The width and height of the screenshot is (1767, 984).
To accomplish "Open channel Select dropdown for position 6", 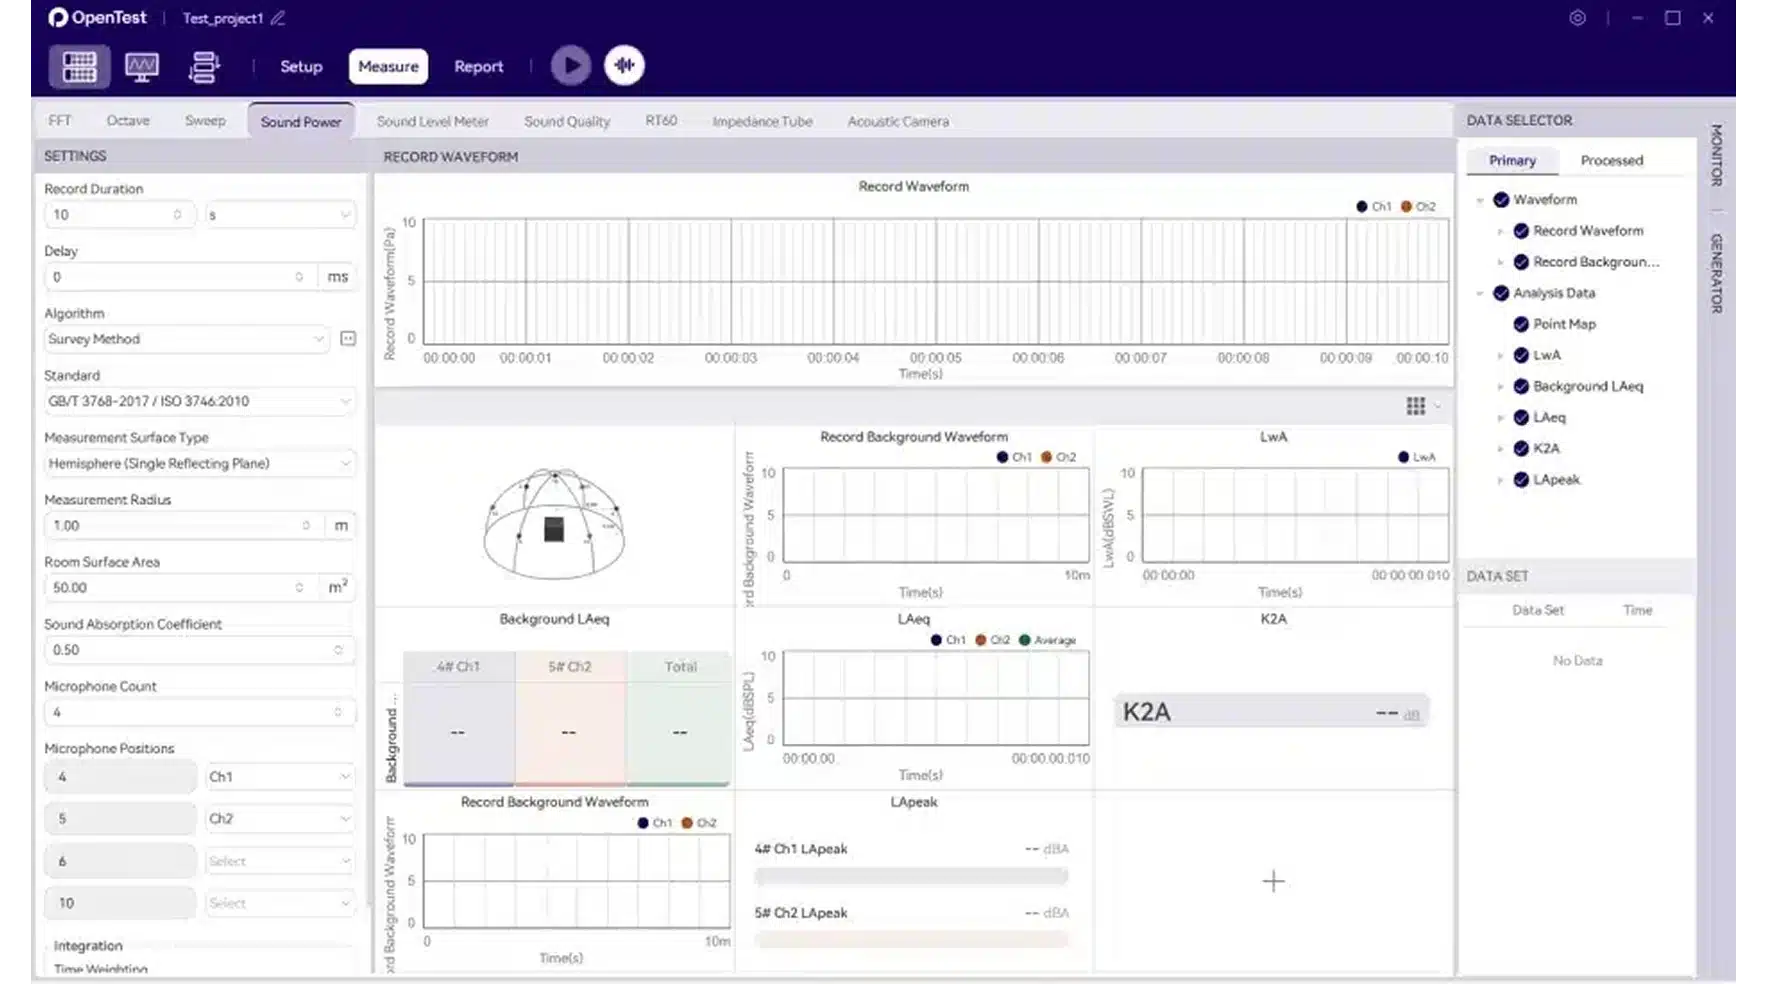I will 280,861.
